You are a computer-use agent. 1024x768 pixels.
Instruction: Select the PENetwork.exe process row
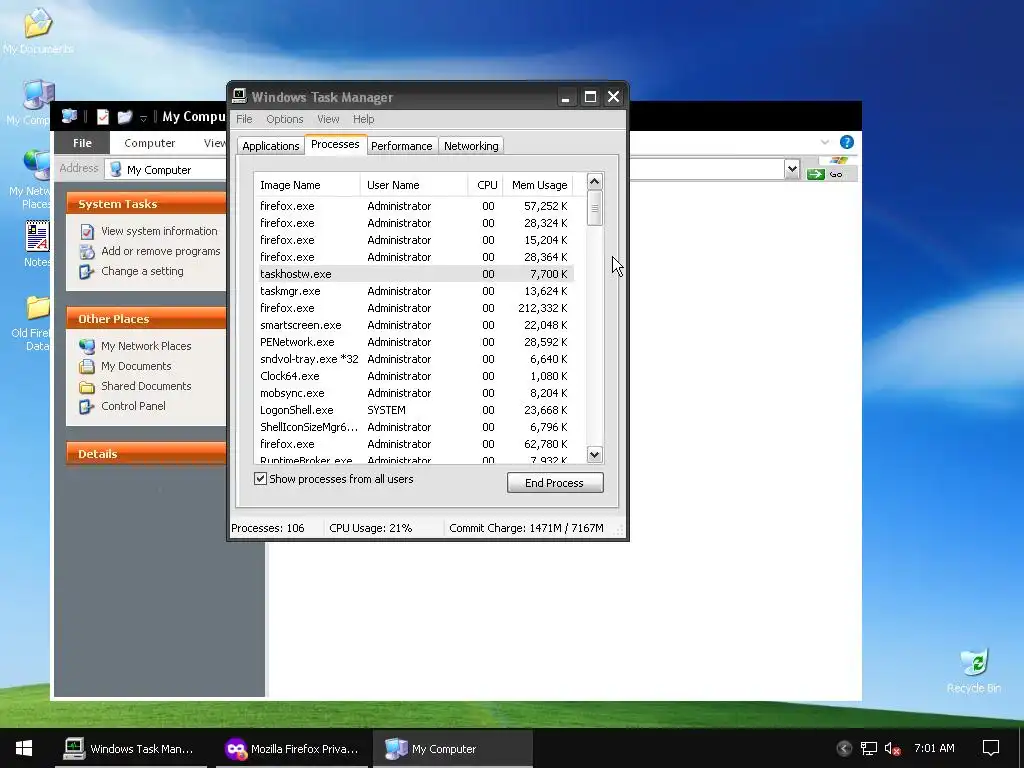[414, 342]
